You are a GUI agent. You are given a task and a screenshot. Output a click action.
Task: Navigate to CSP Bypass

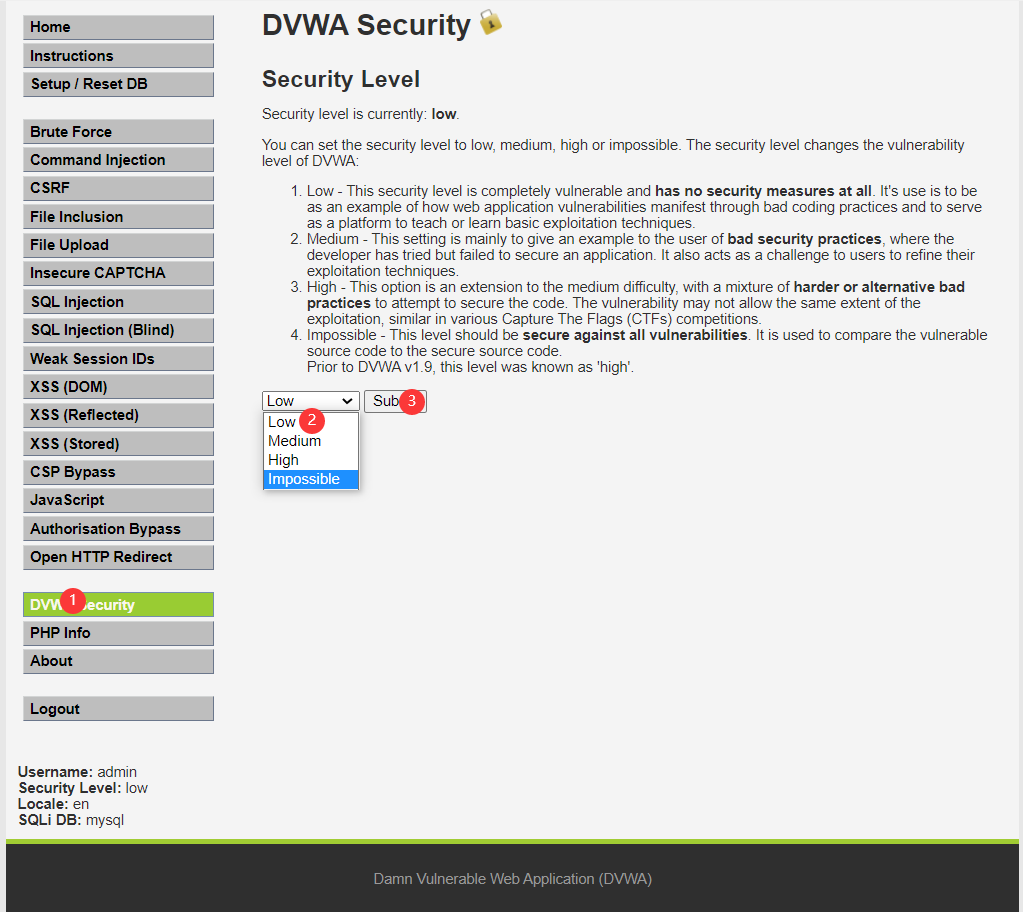coord(118,472)
